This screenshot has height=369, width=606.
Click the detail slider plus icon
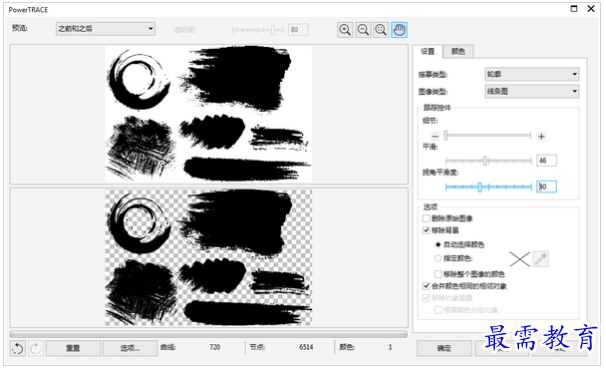pos(541,136)
